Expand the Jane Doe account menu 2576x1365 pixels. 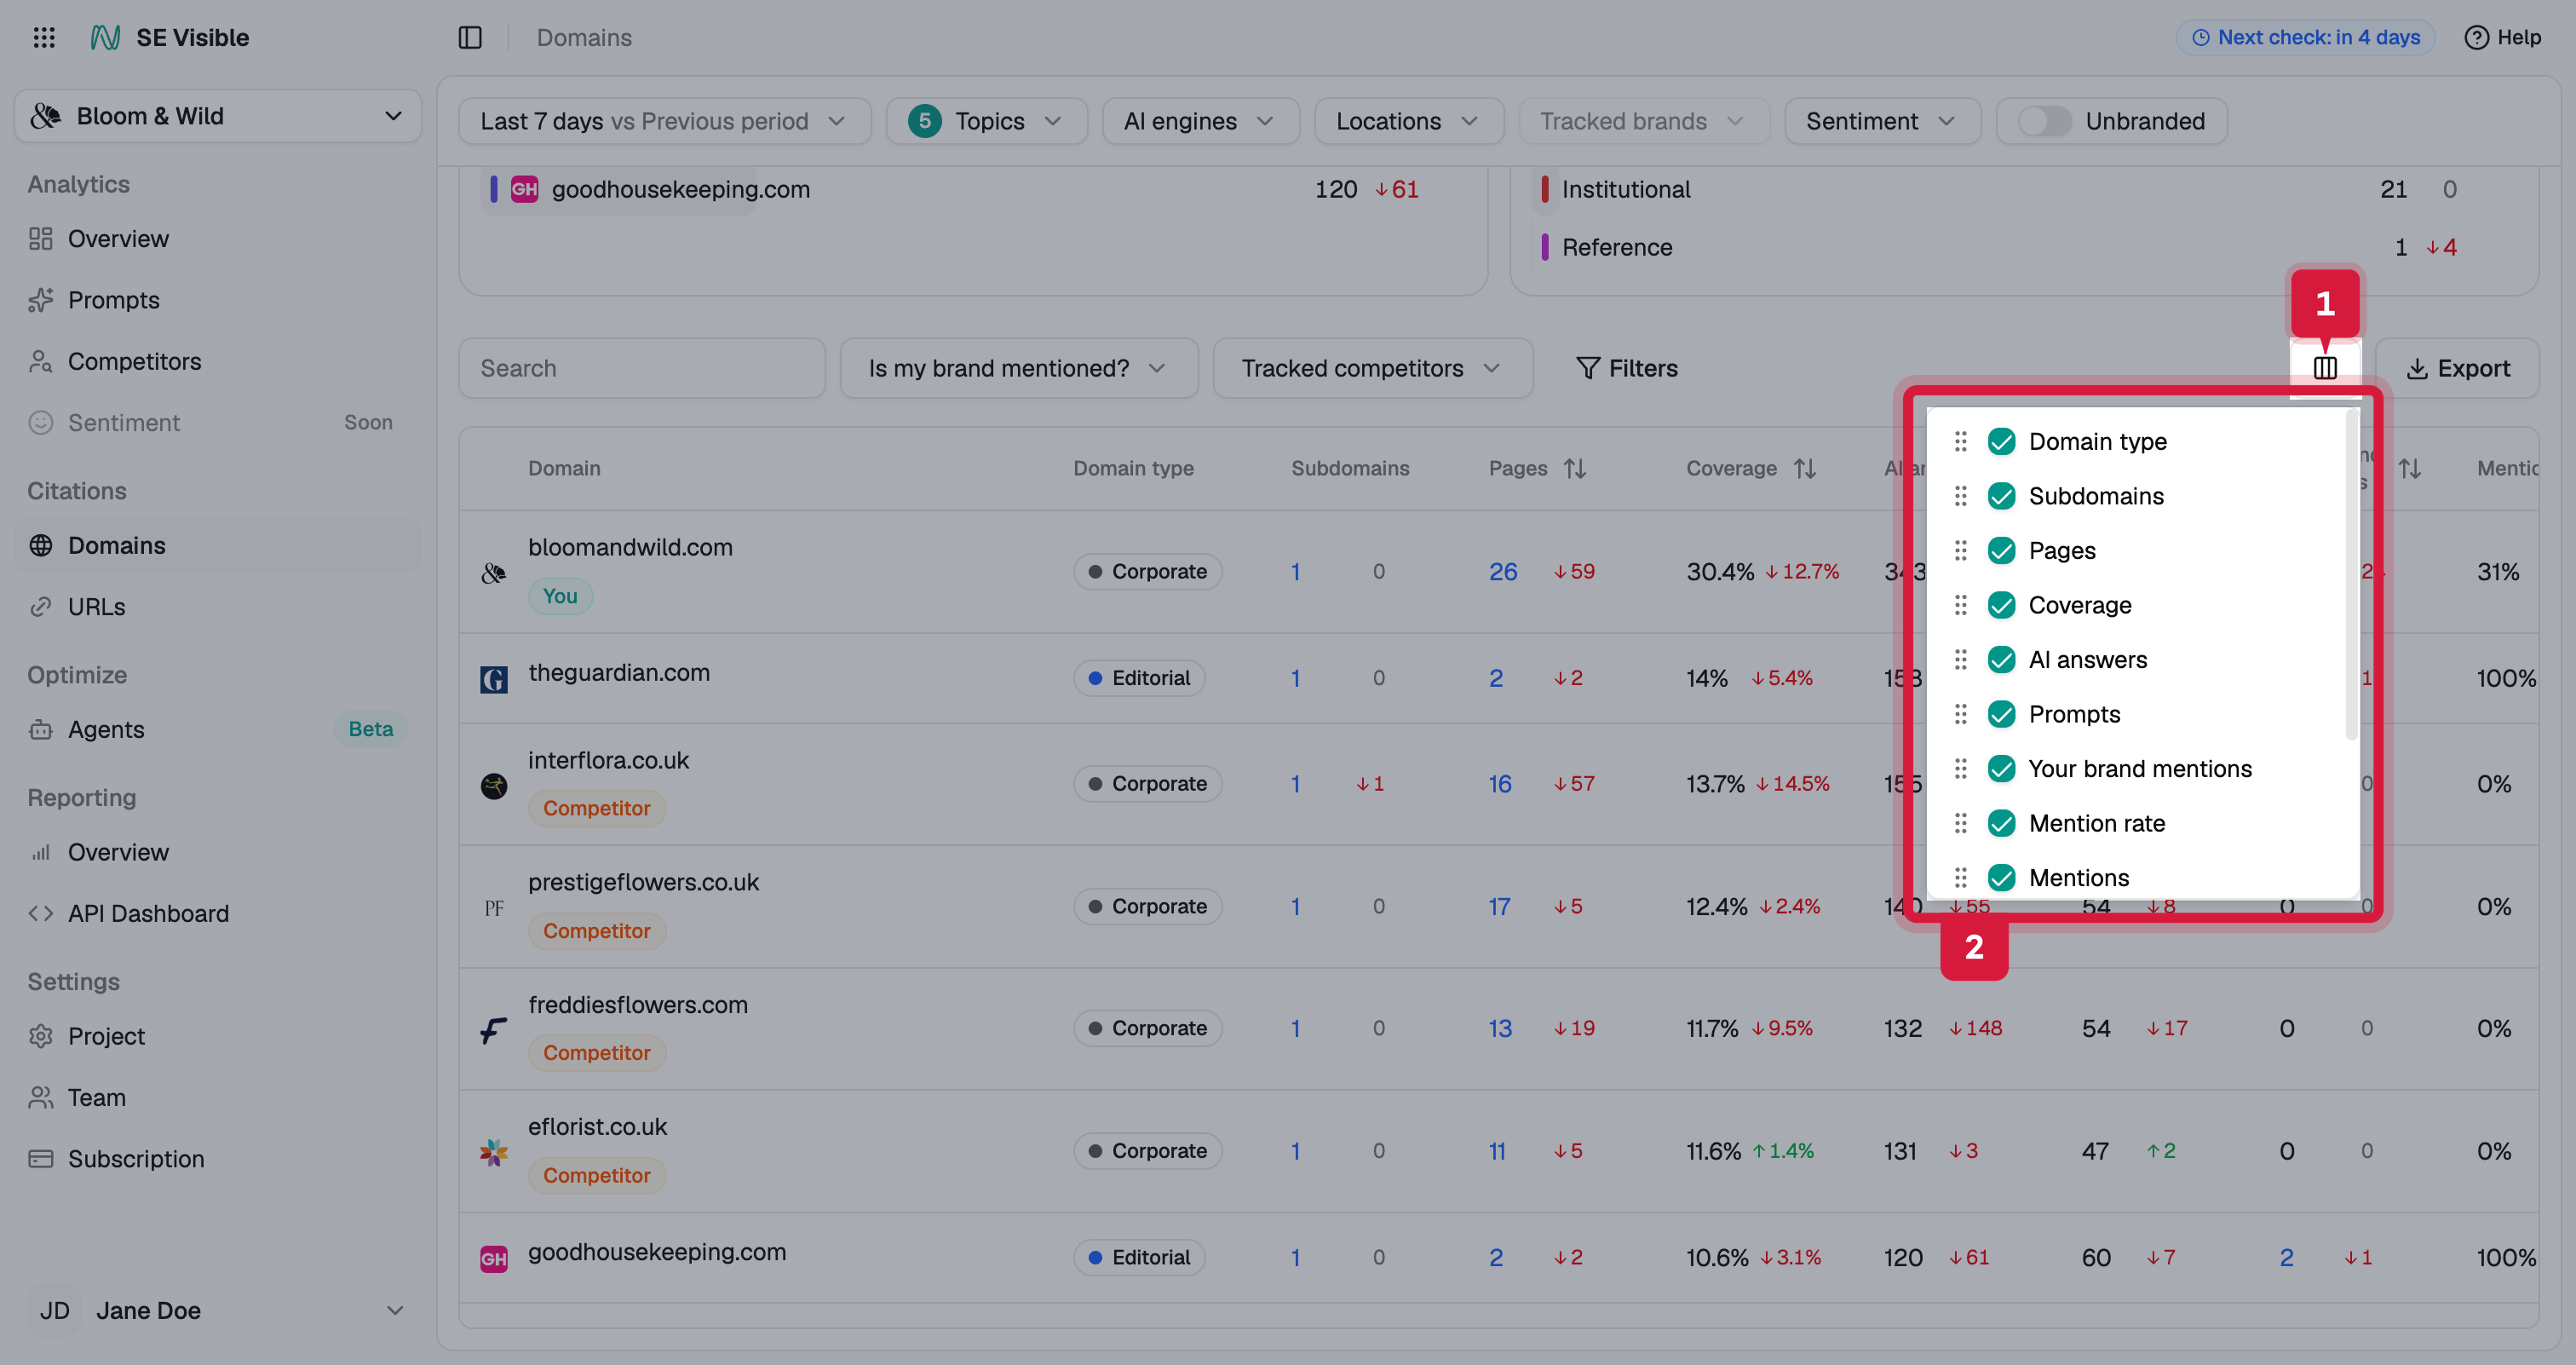[217, 1310]
